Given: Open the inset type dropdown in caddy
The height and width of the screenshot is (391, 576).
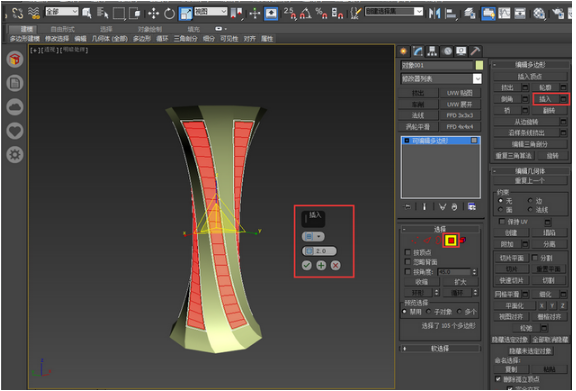Looking at the screenshot, I should click(313, 237).
